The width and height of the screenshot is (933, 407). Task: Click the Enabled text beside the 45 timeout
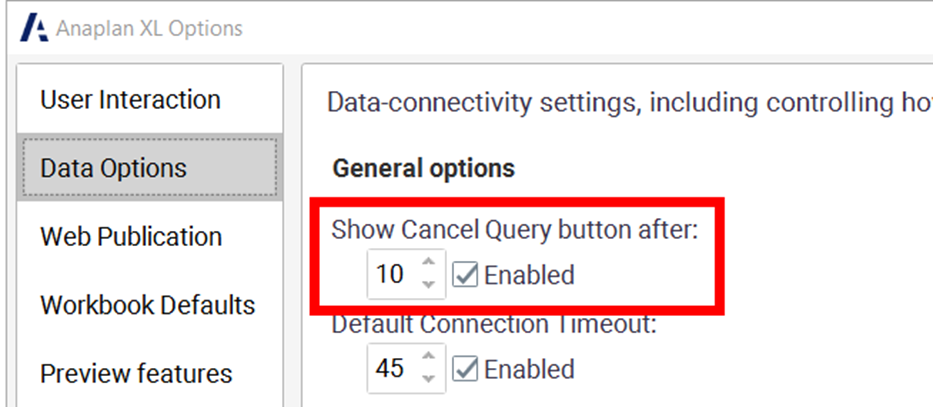tap(529, 370)
